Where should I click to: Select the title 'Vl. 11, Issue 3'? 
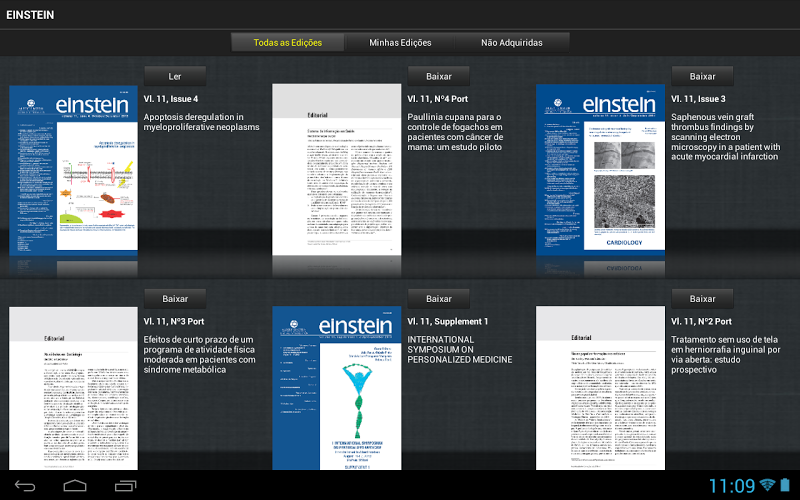coord(698,99)
